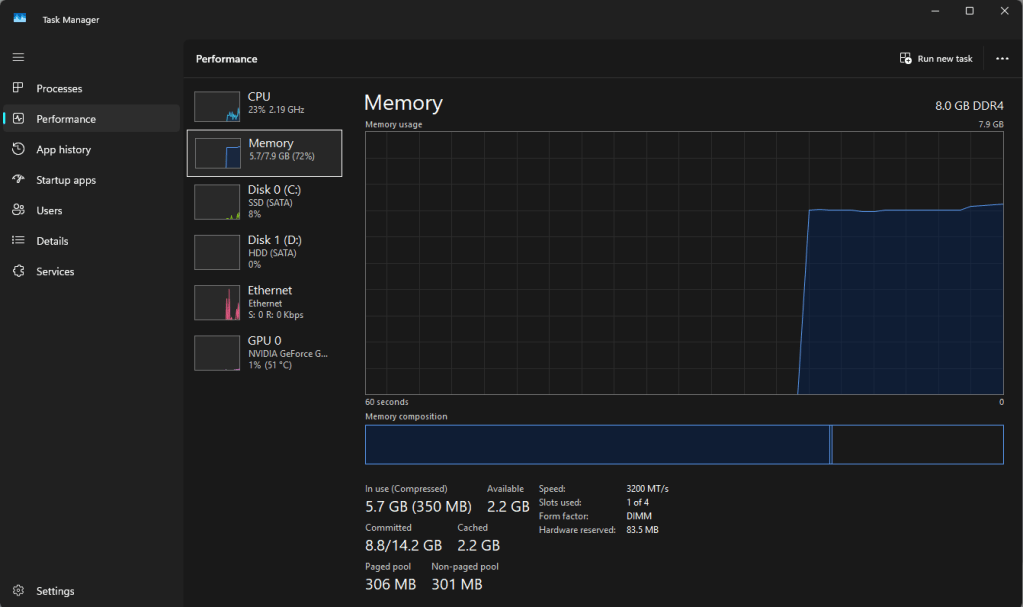Open Settings label in sidebar
1023x607 pixels.
point(55,591)
